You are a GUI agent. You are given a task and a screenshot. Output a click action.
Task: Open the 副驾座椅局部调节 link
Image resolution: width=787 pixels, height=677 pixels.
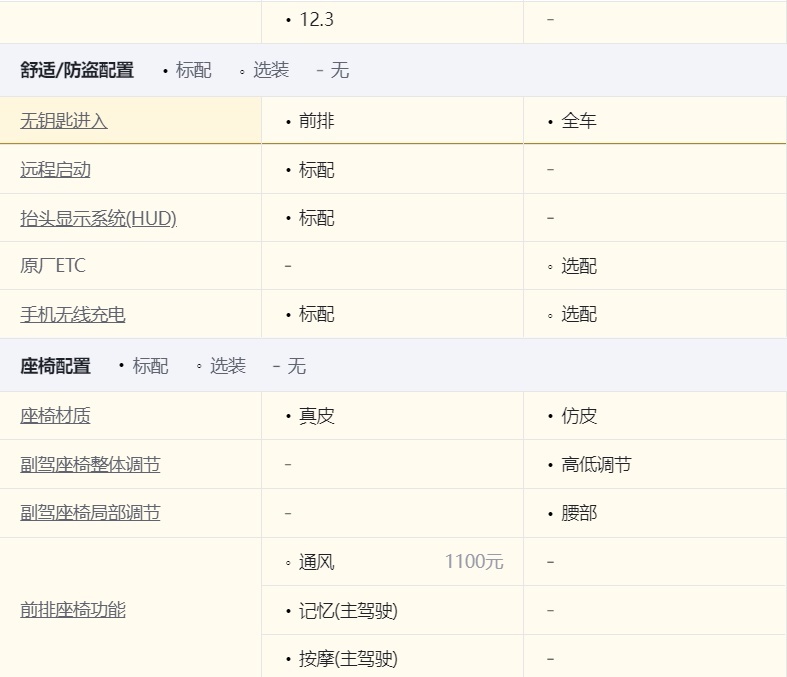(90, 513)
